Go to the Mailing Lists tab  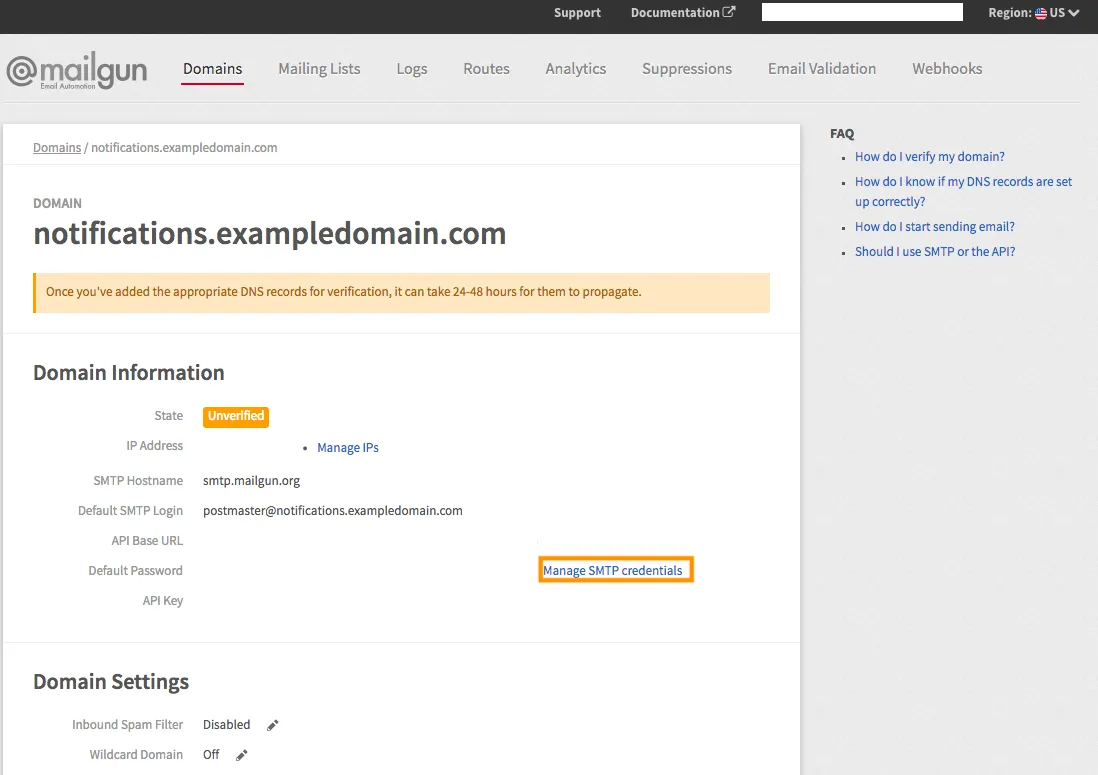coord(319,69)
